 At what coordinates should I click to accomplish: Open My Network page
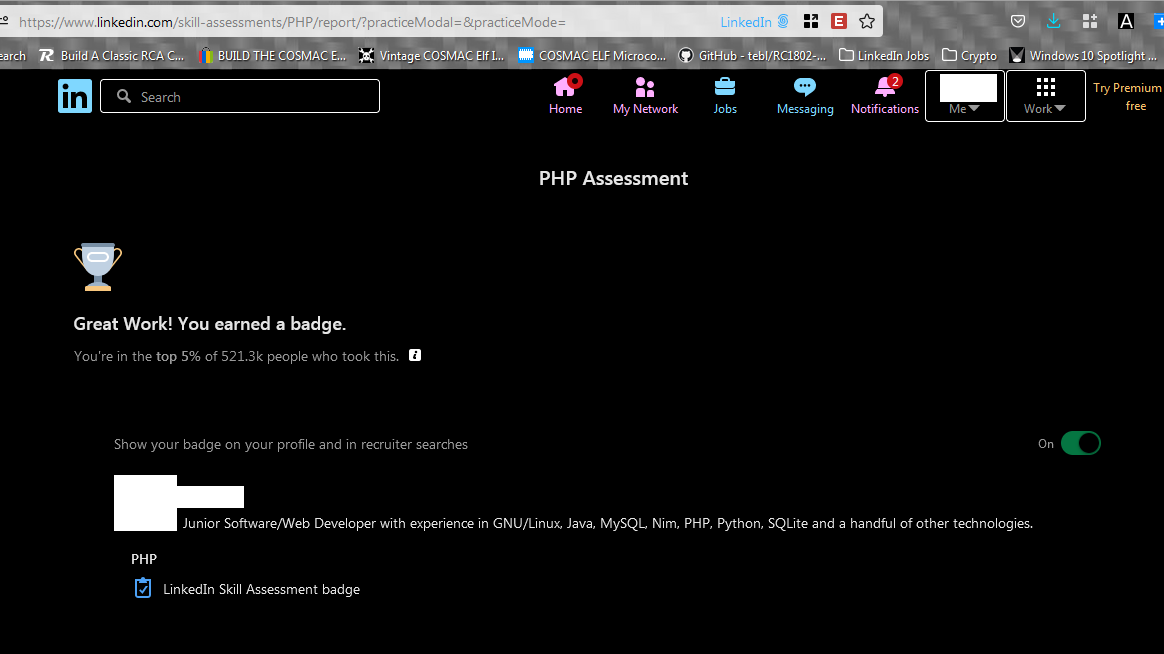point(645,96)
